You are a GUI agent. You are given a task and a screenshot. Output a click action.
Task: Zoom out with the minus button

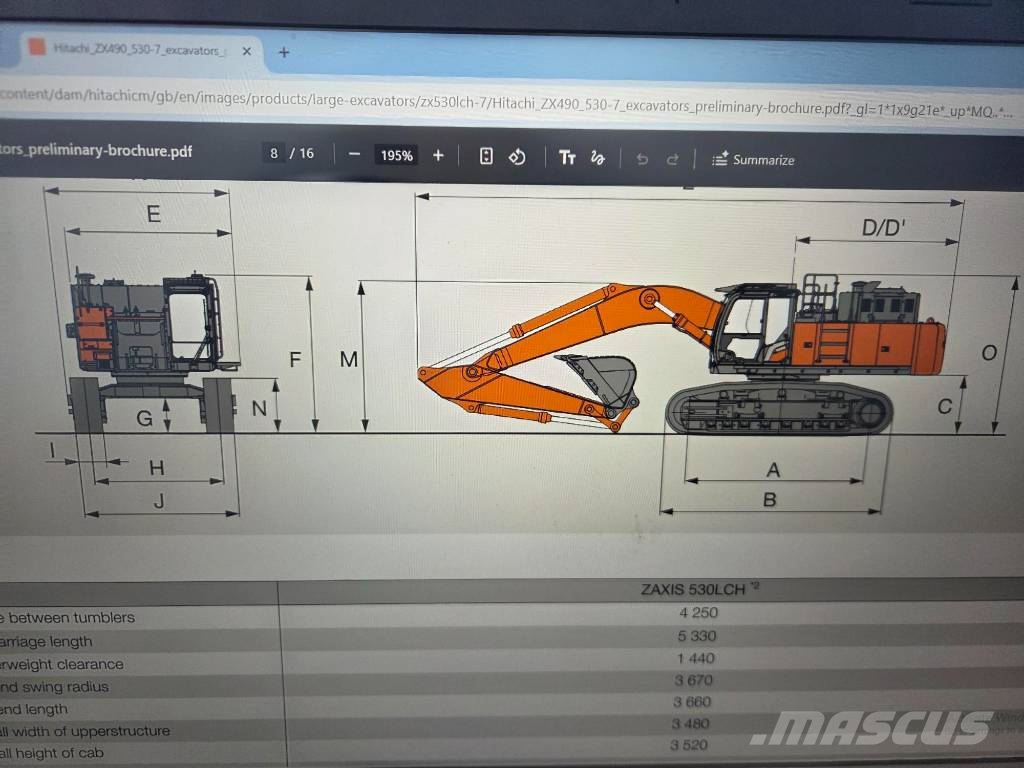tap(355, 154)
